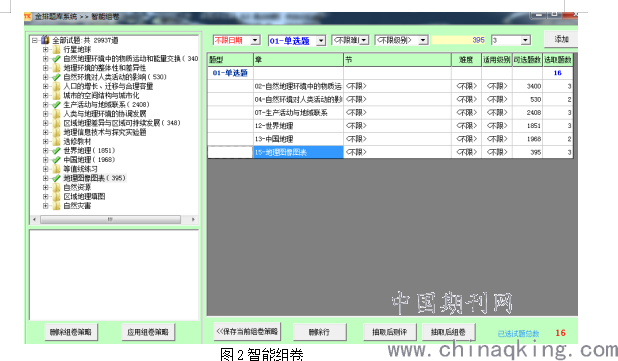Click the <<保存当前组卷策略 button

[247, 331]
